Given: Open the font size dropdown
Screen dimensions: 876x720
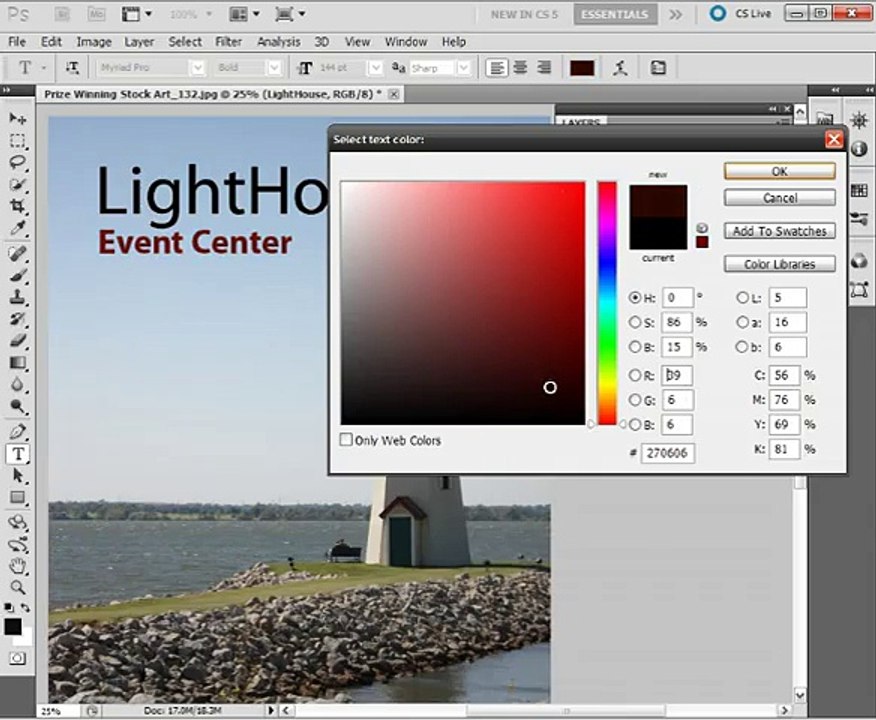Looking at the screenshot, I should (376, 68).
